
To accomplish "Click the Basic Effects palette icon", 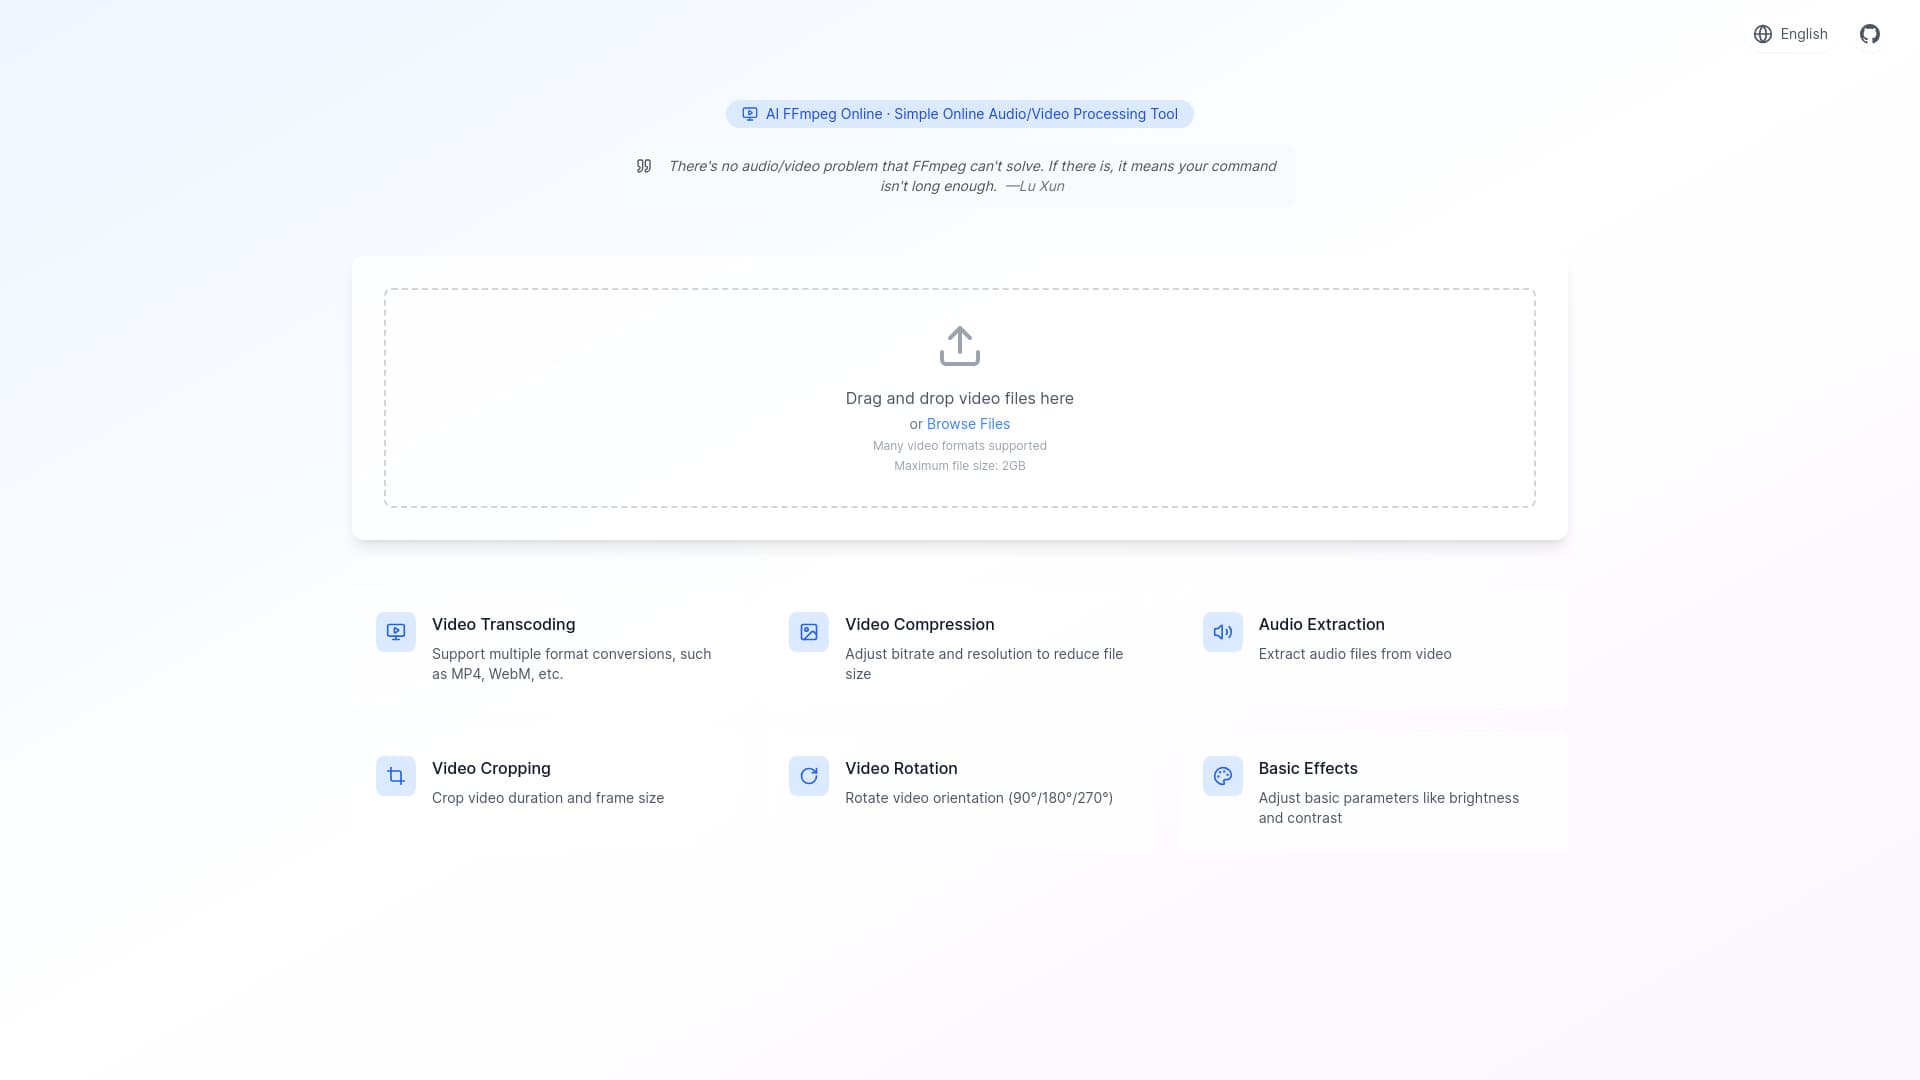I will (1222, 776).
